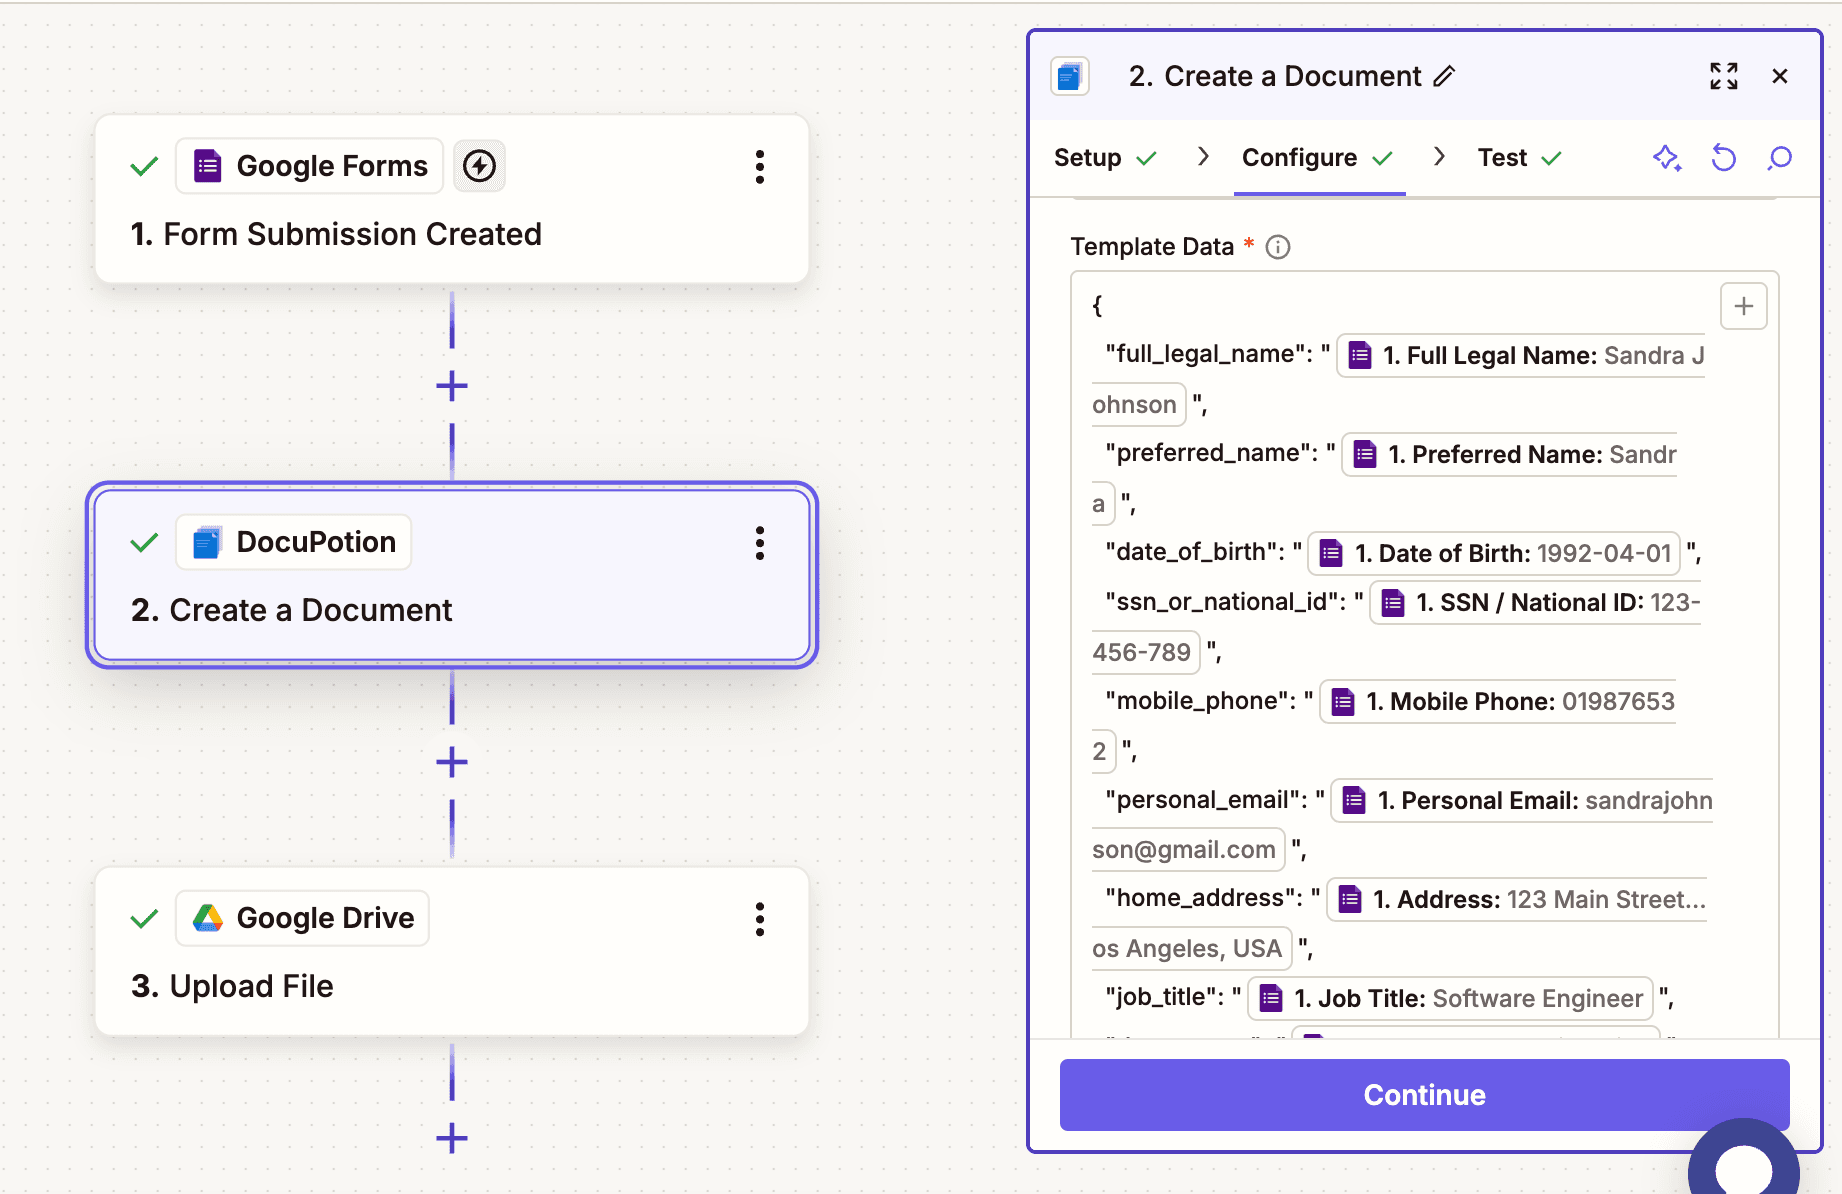Click the Continue button
The image size is (1842, 1194).
pyautogui.click(x=1424, y=1095)
